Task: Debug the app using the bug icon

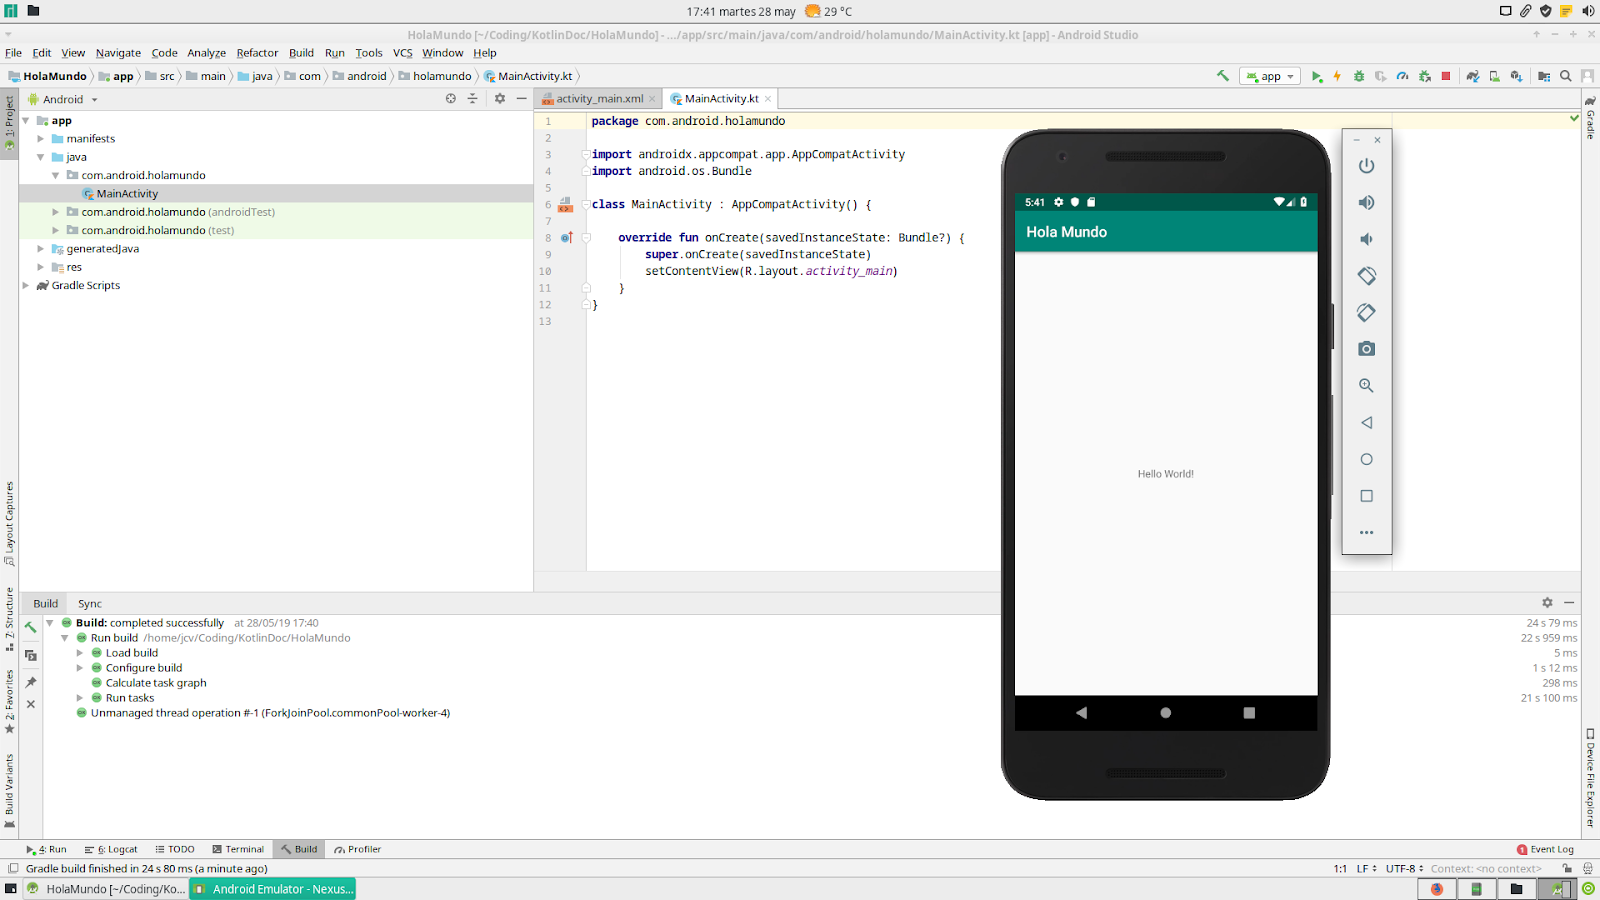Action: pyautogui.click(x=1358, y=76)
